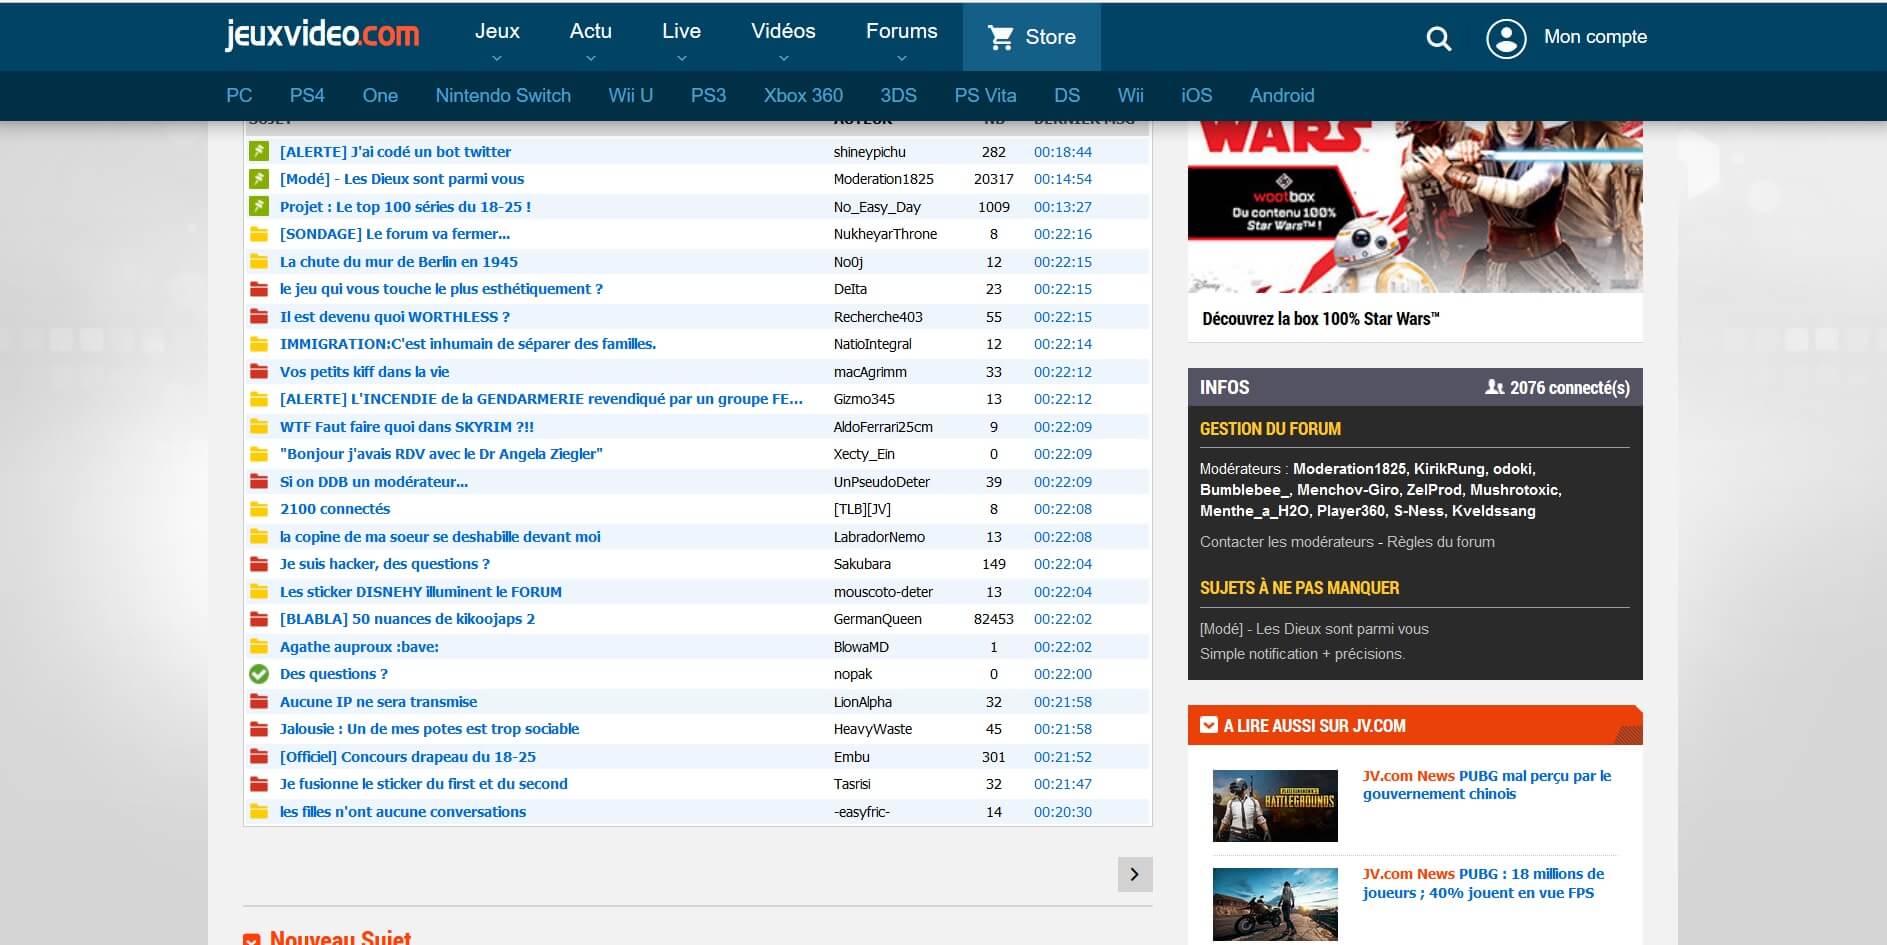Viewport: 1887px width, 945px height.
Task: Click the search magnifier icon
Action: click(1438, 38)
